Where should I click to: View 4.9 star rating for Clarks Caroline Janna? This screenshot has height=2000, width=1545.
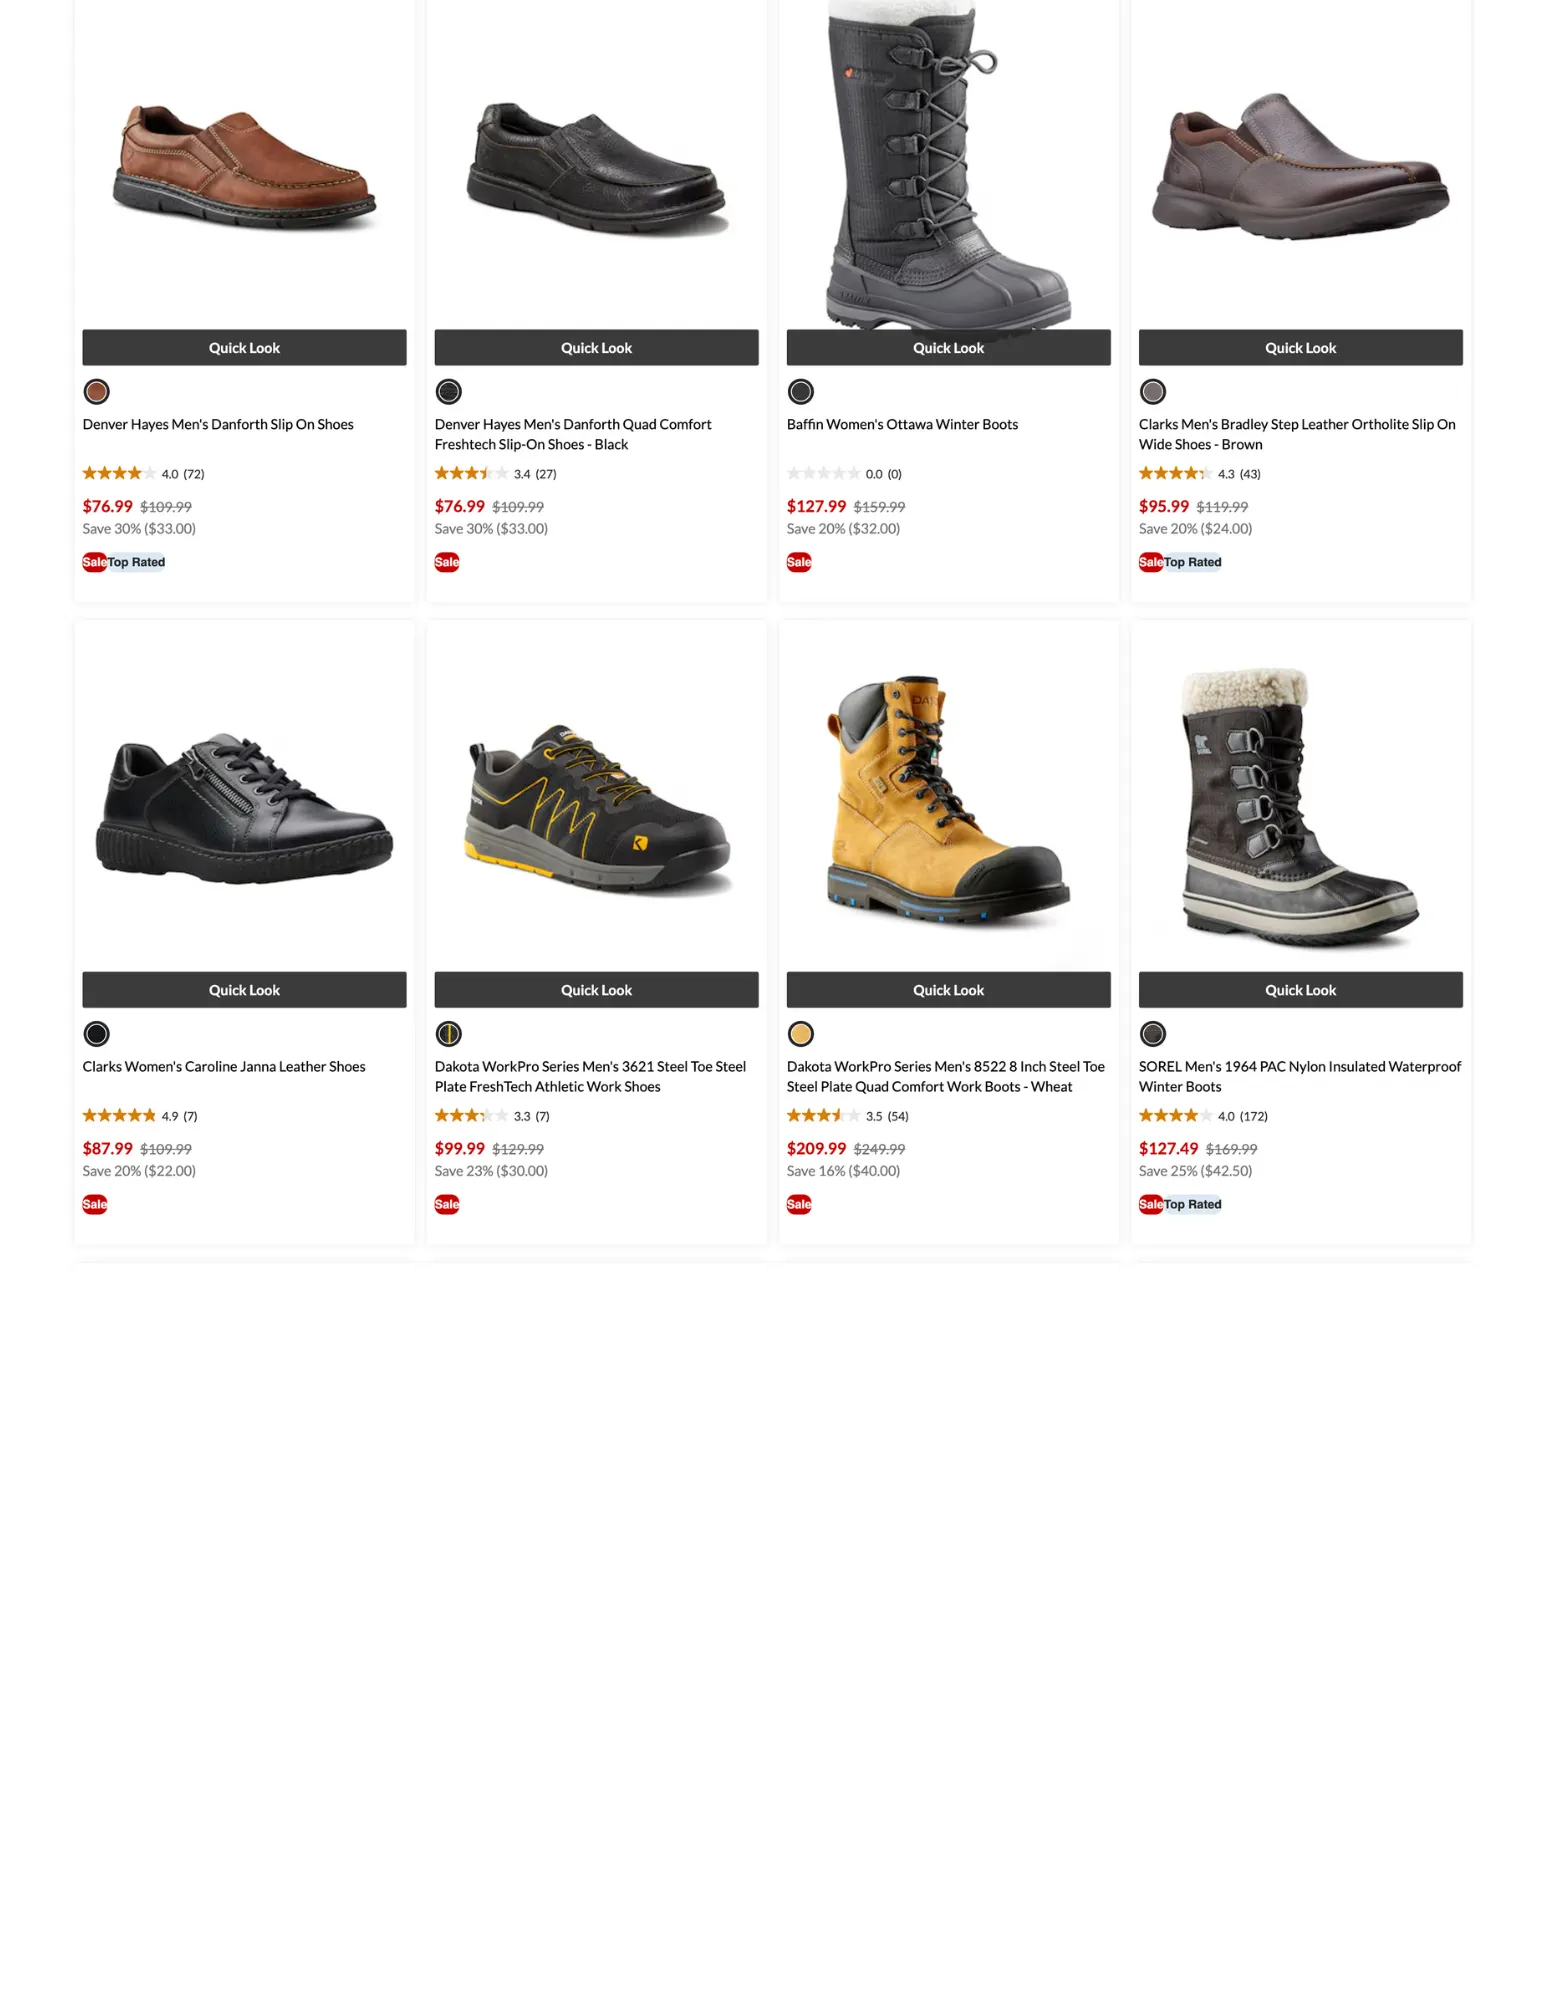[140, 1115]
